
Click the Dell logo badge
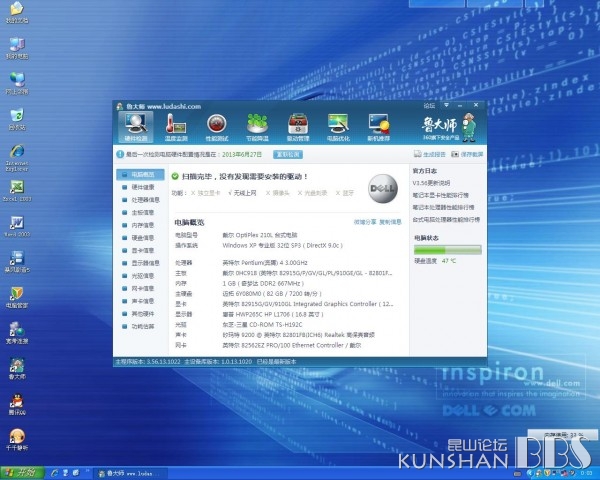[x=383, y=188]
